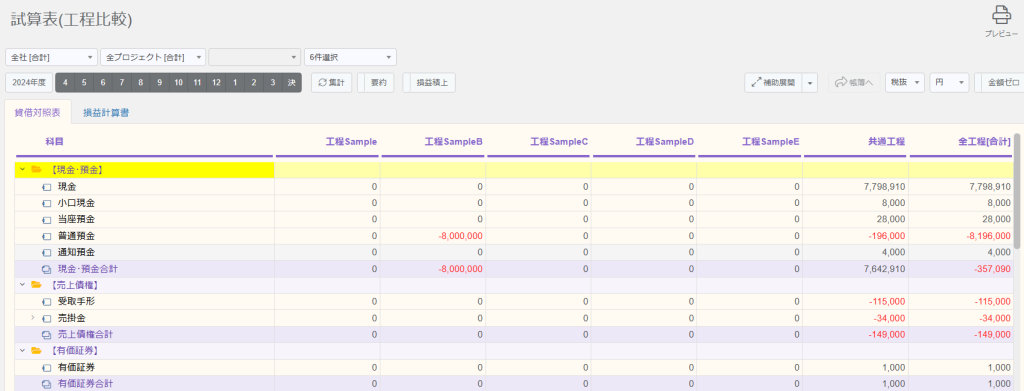Open the arrow next to 補助展開
The width and height of the screenshot is (1024, 391).
tap(810, 83)
